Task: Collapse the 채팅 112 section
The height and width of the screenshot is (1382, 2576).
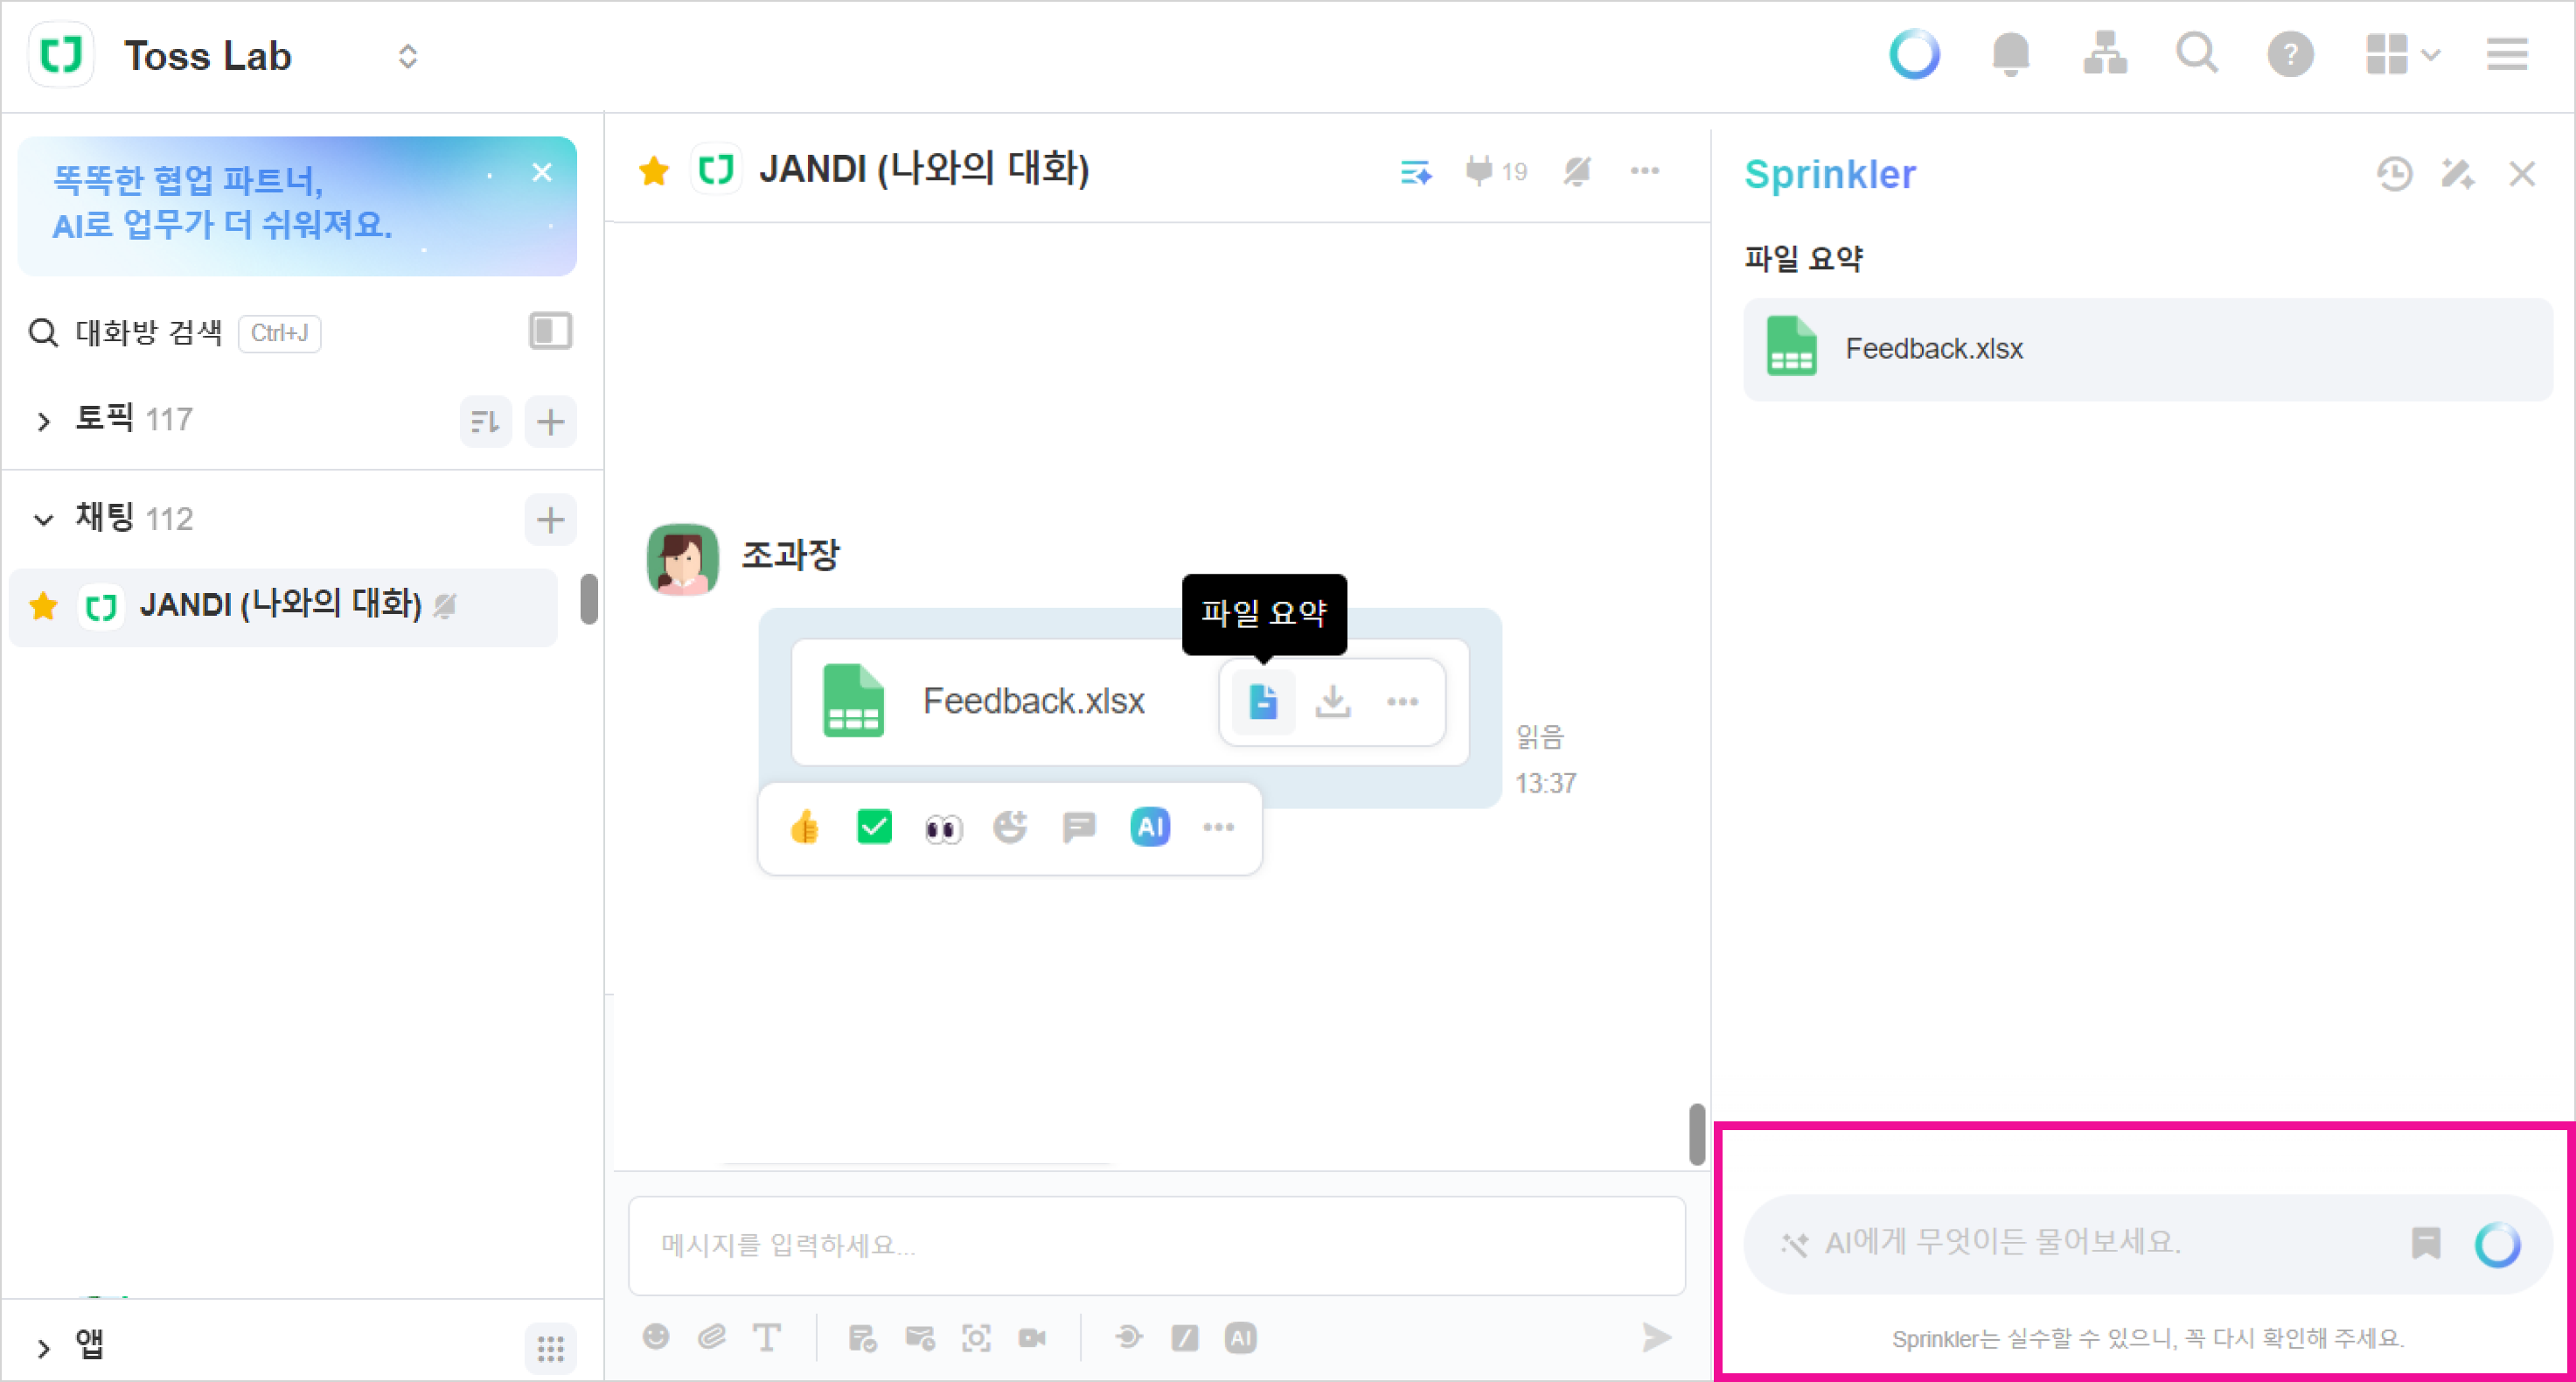Action: click(x=43, y=519)
